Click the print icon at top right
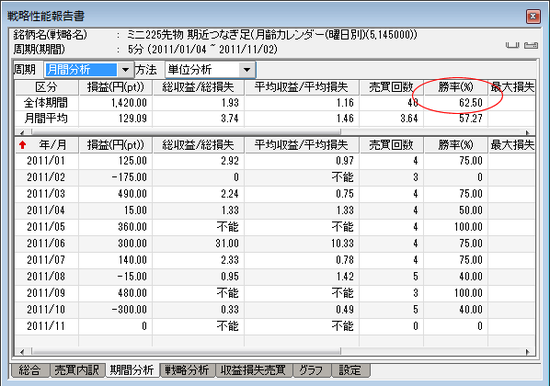 tap(531, 45)
